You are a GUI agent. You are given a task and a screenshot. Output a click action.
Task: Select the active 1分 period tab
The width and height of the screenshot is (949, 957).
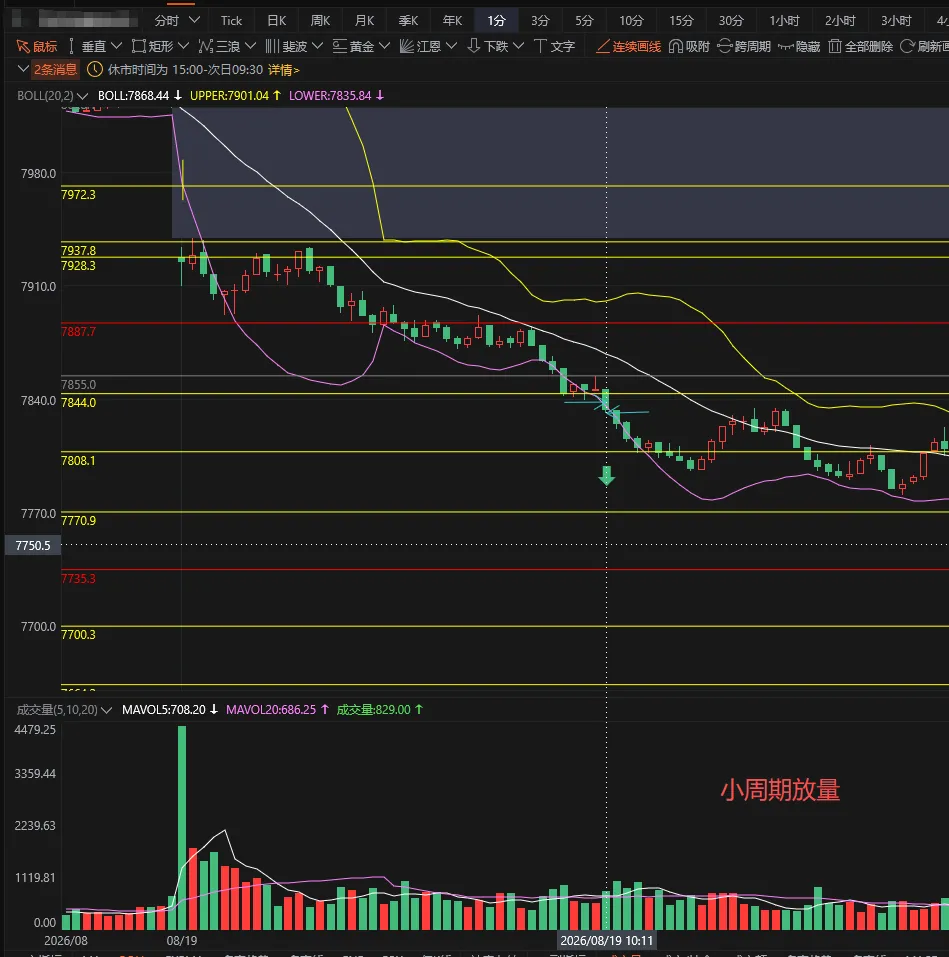[496, 21]
